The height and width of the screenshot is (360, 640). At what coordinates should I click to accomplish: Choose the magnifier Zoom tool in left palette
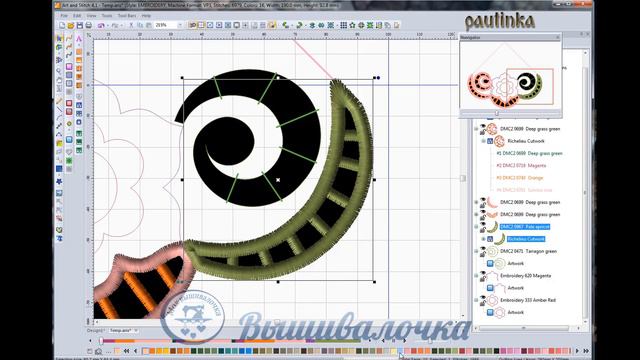(x=59, y=71)
